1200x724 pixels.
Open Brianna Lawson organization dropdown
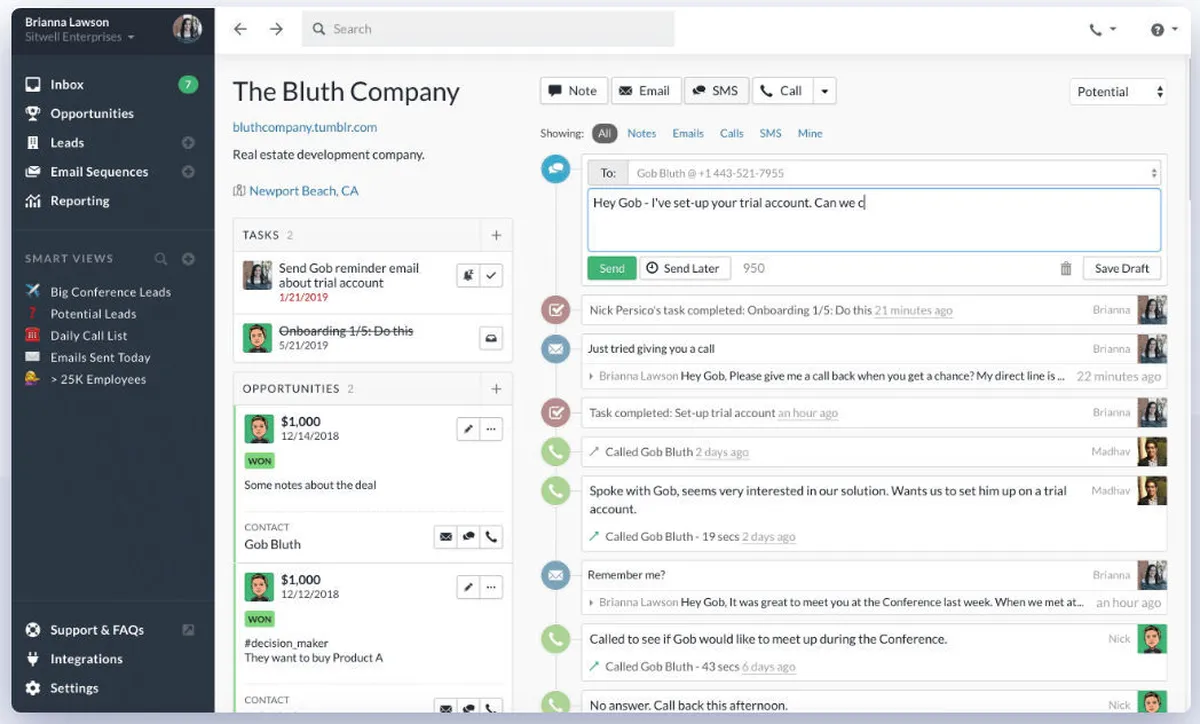pos(80,37)
